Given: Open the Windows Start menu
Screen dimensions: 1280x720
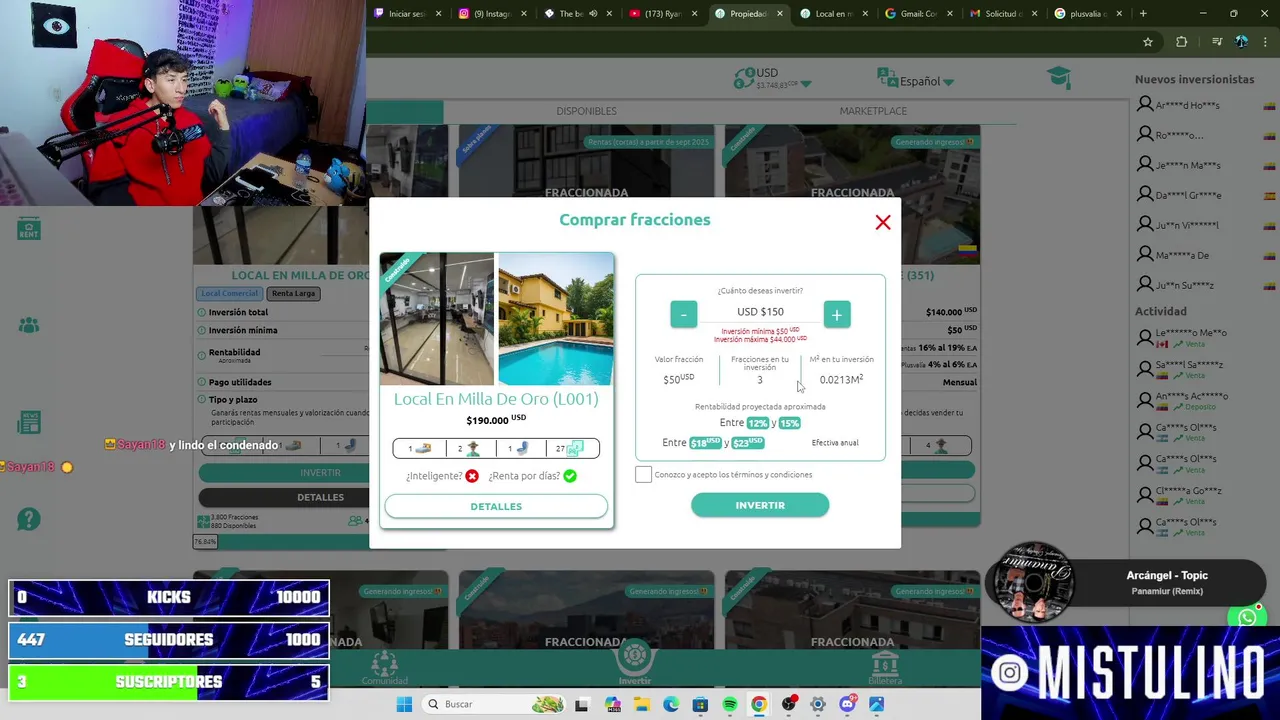Looking at the screenshot, I should pos(404,704).
